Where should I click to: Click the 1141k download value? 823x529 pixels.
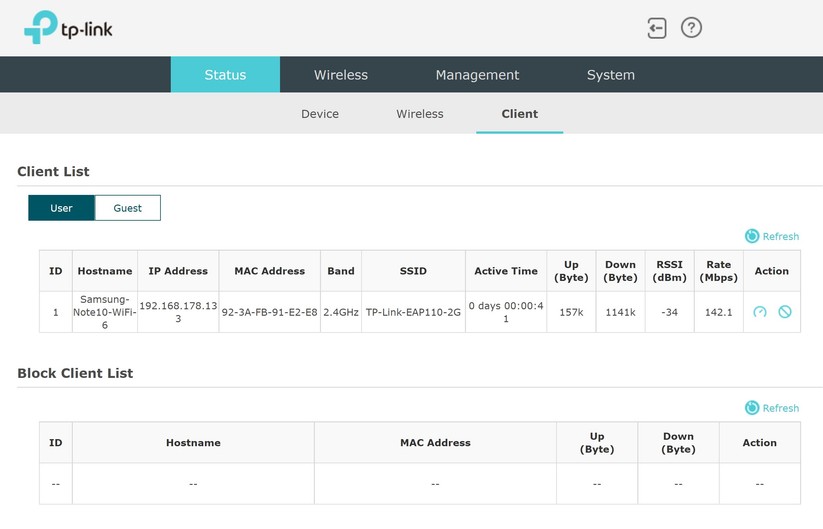620,312
